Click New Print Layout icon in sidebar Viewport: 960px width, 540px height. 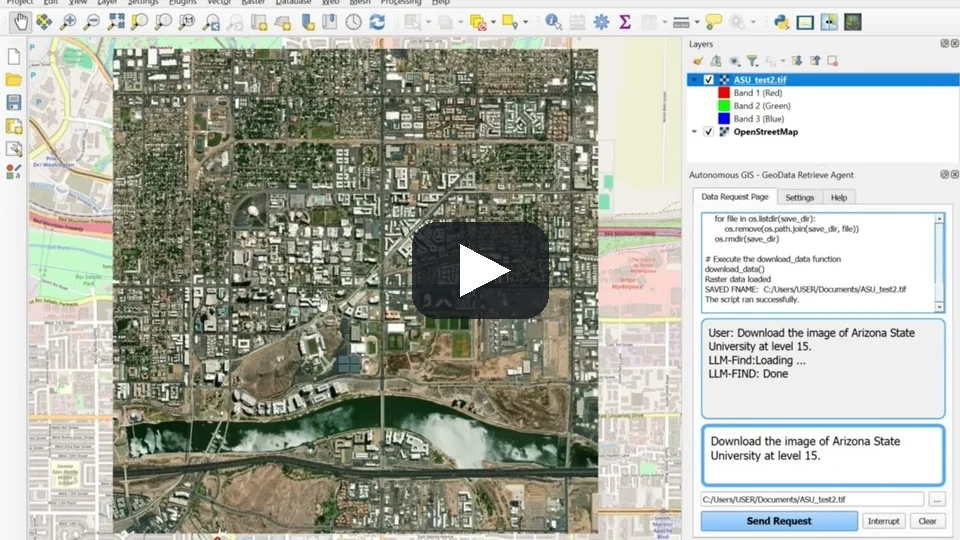13,126
